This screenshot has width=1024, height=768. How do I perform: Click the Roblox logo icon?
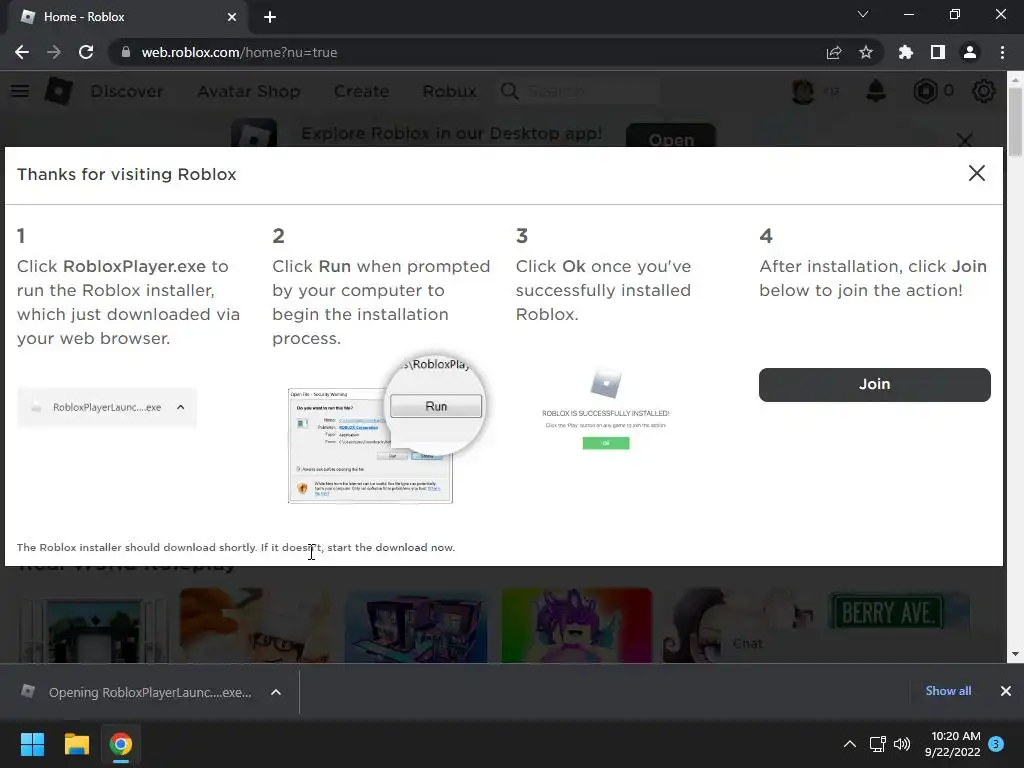tap(58, 91)
